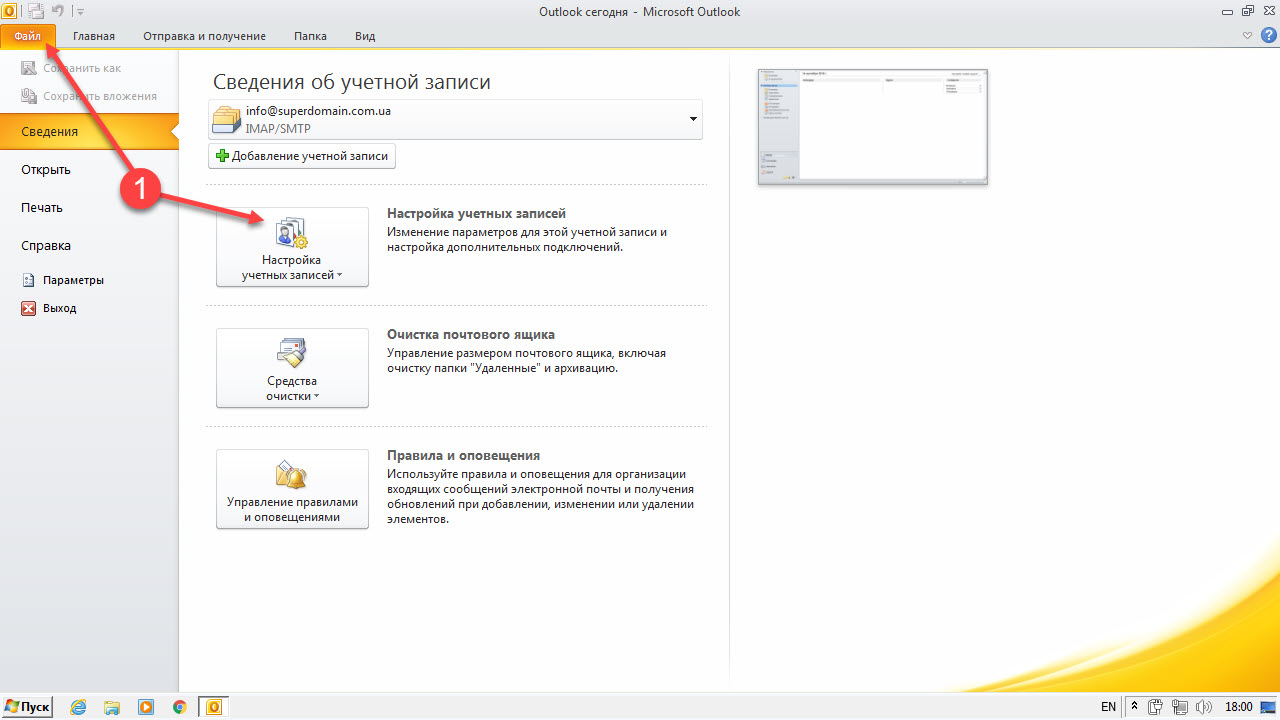Open Windows Explorer from the taskbar
The width and height of the screenshot is (1280, 720).
(x=112, y=707)
